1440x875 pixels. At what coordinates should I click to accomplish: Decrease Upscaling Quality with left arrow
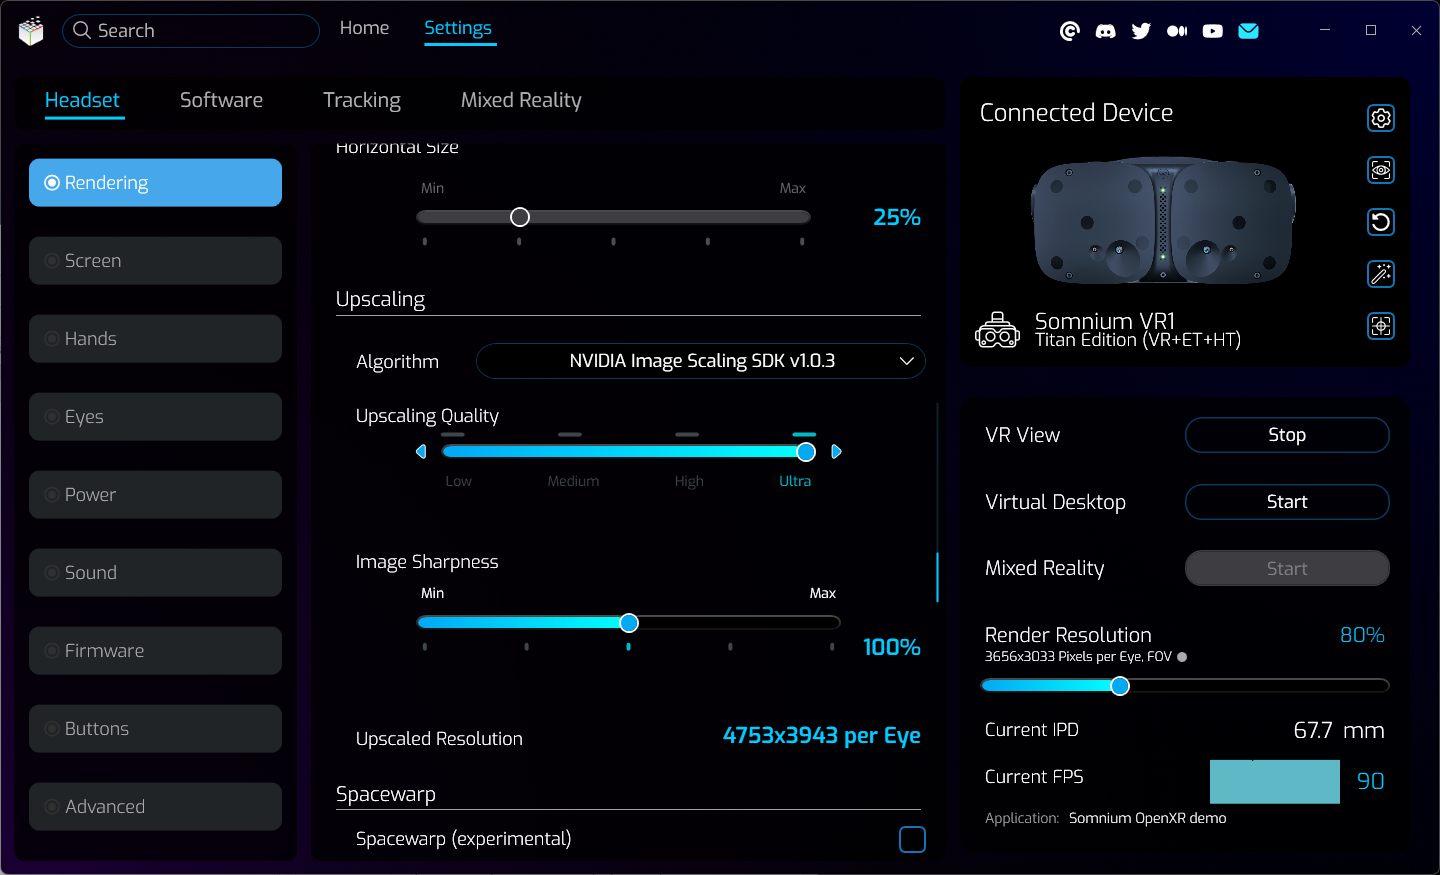tap(421, 452)
